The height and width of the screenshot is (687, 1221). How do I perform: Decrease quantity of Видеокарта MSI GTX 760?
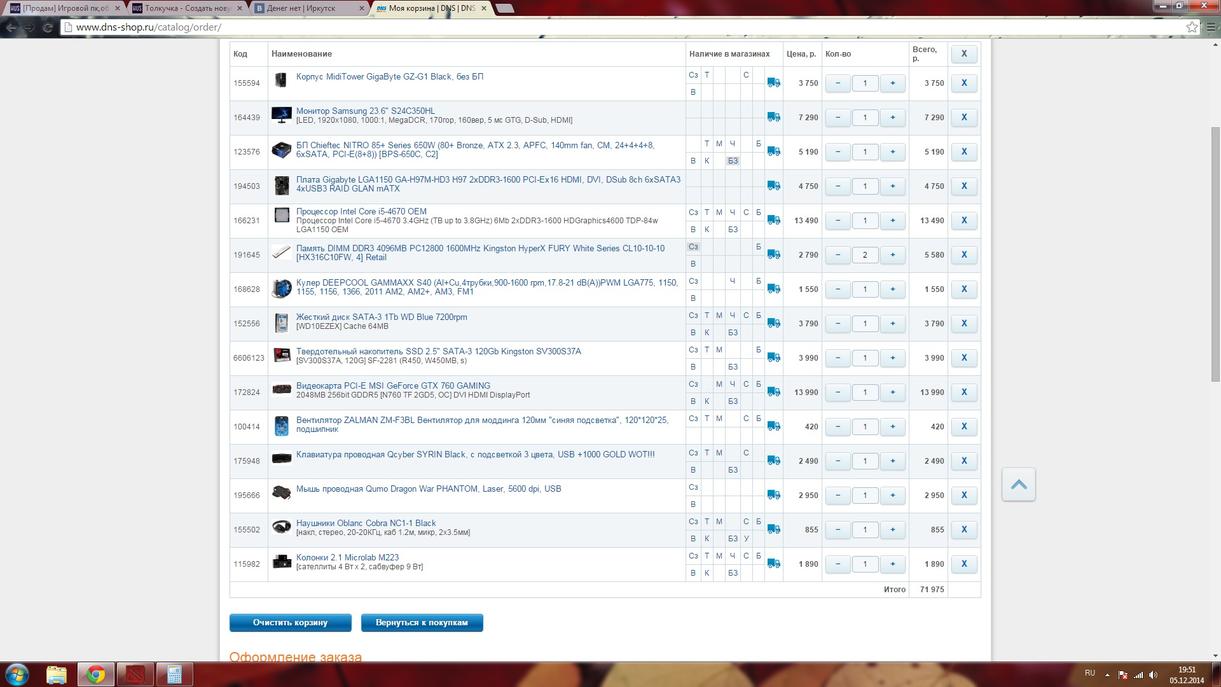tap(838, 392)
